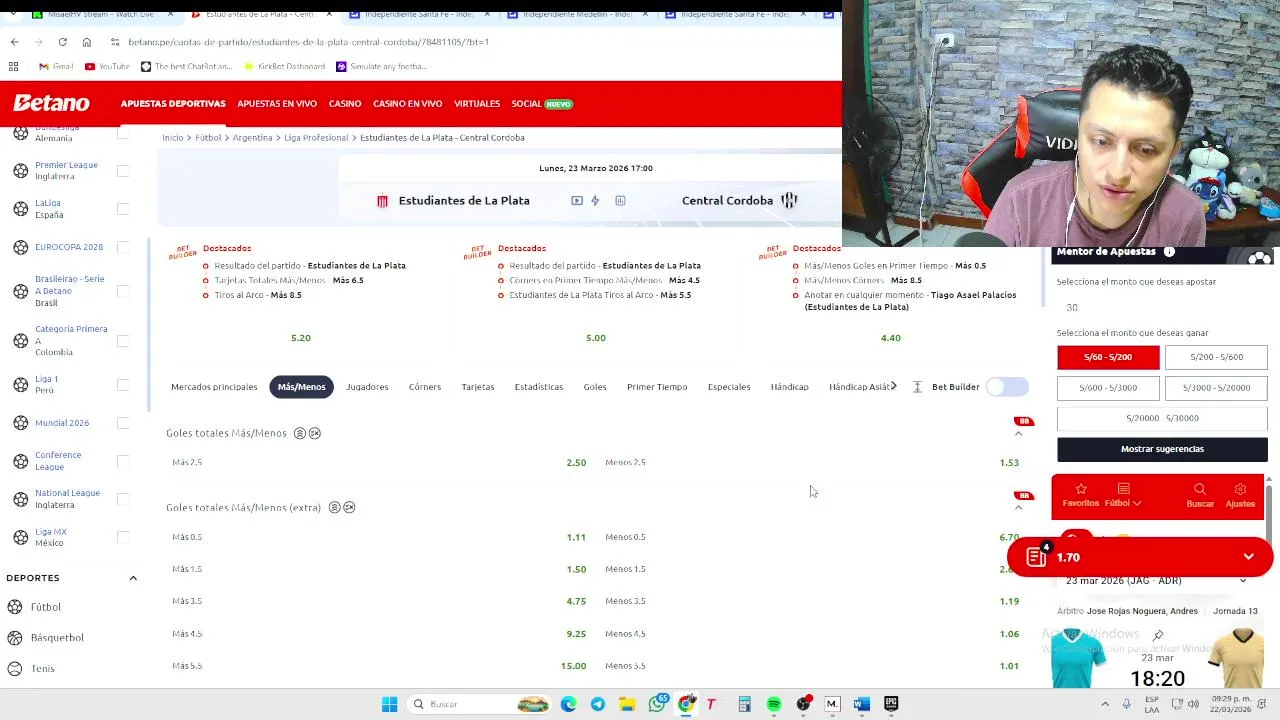Viewport: 1280px width, 720px height.
Task: Go to the browser home page
Action: 86,42
